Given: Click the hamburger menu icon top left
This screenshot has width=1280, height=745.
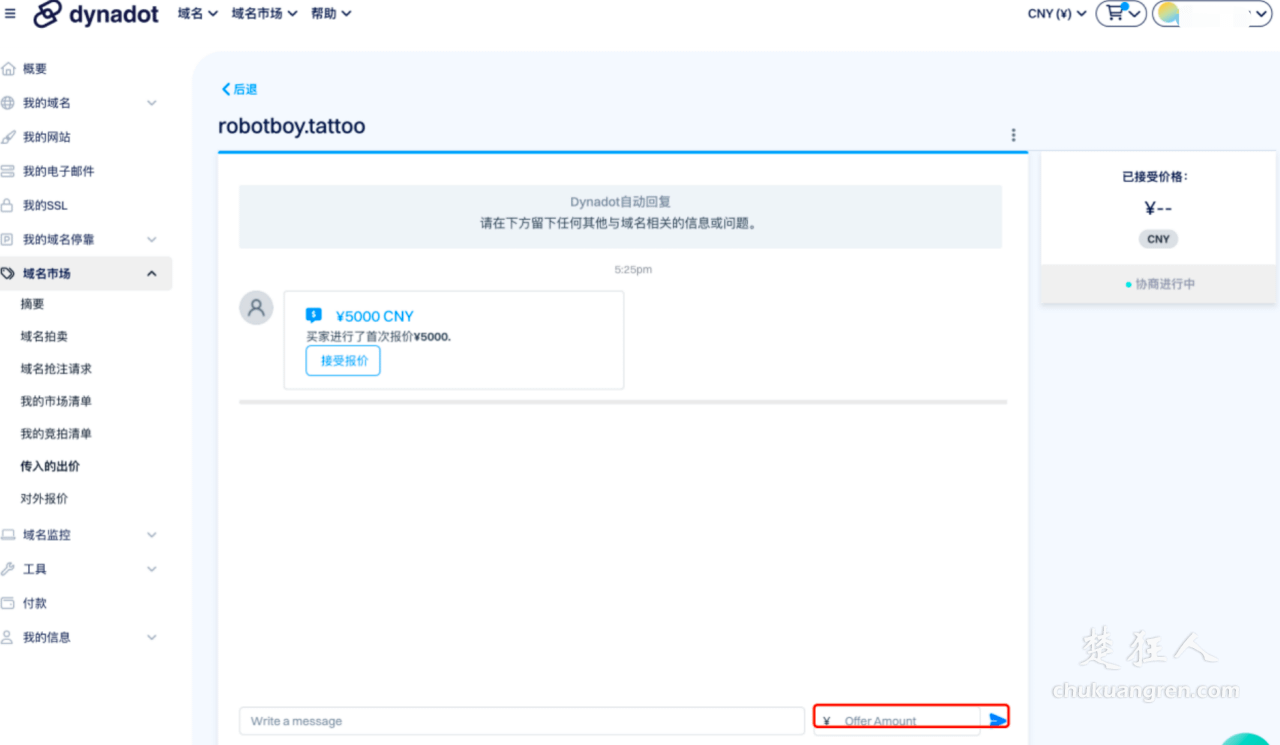Looking at the screenshot, I should point(10,13).
